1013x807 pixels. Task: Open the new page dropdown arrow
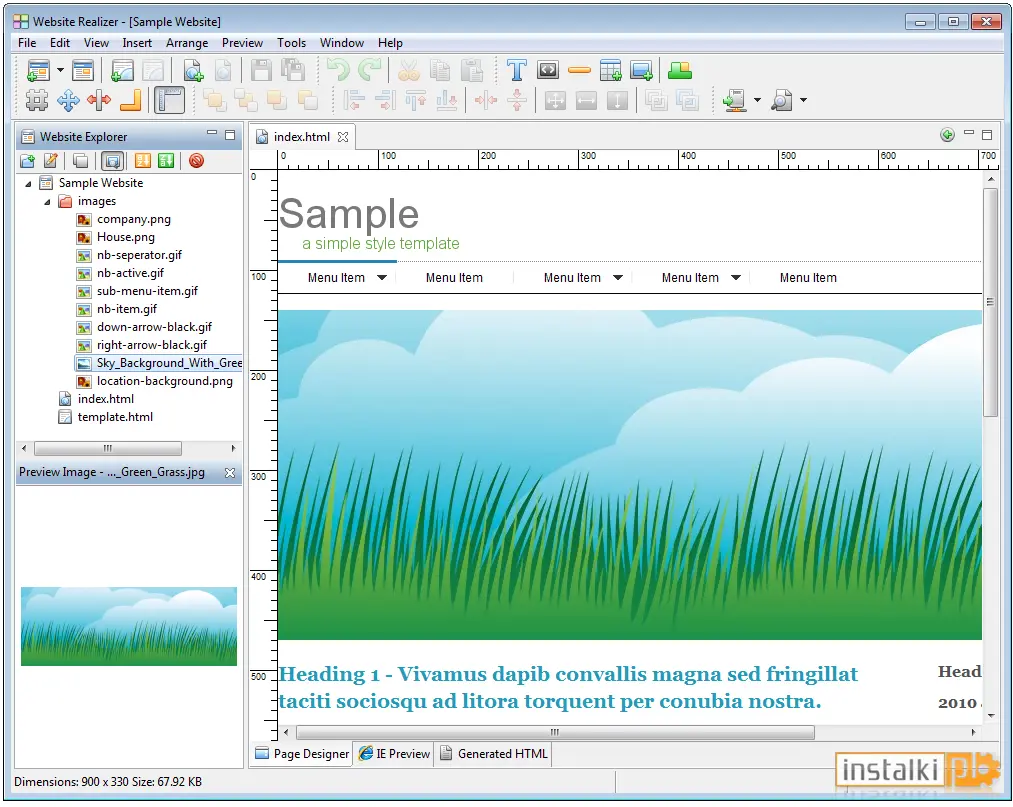(60, 70)
